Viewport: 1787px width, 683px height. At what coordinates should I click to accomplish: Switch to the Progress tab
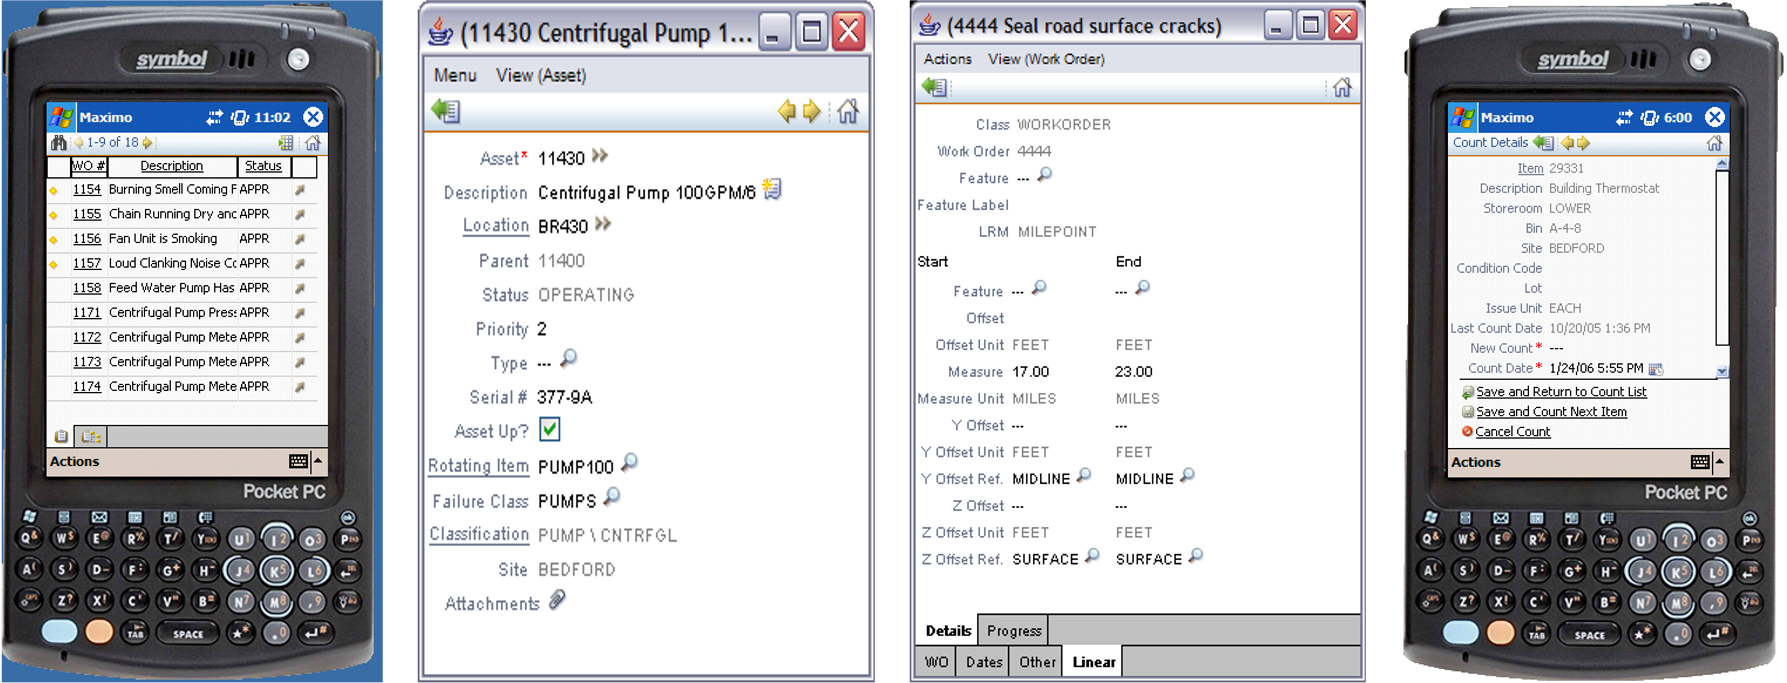click(1014, 631)
